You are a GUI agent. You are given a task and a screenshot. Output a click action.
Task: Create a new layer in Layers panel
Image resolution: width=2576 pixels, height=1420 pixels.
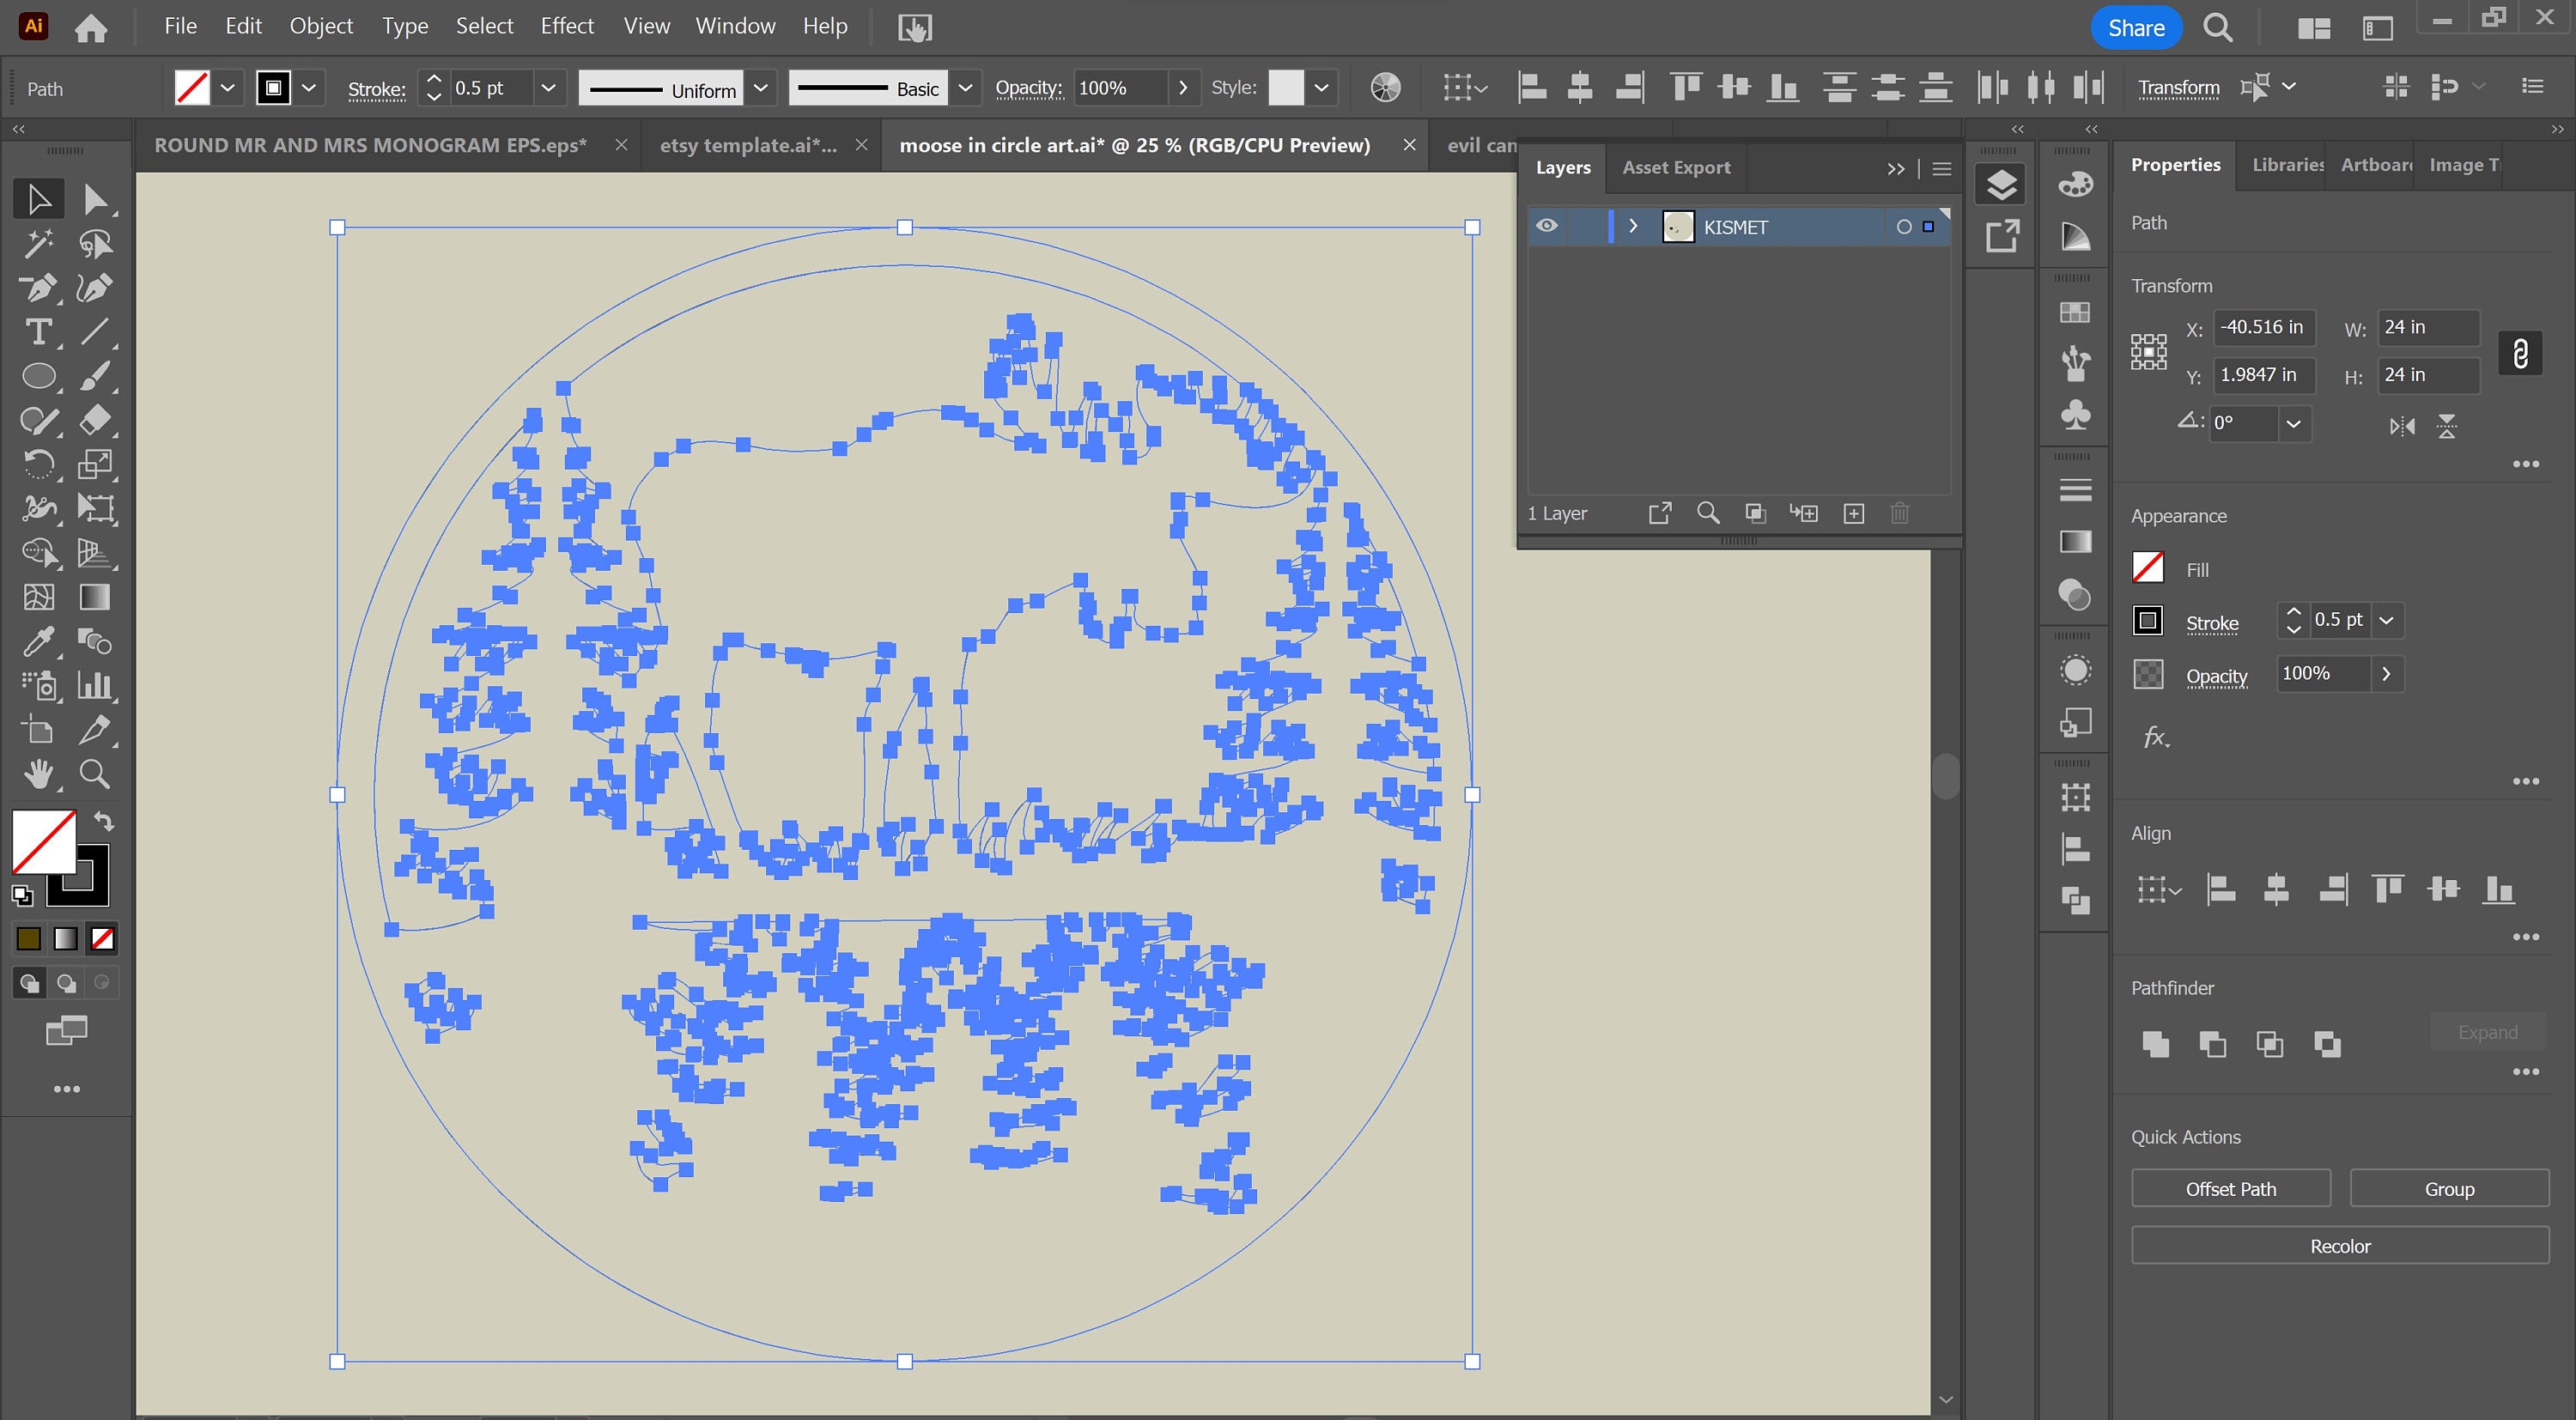click(x=1853, y=513)
